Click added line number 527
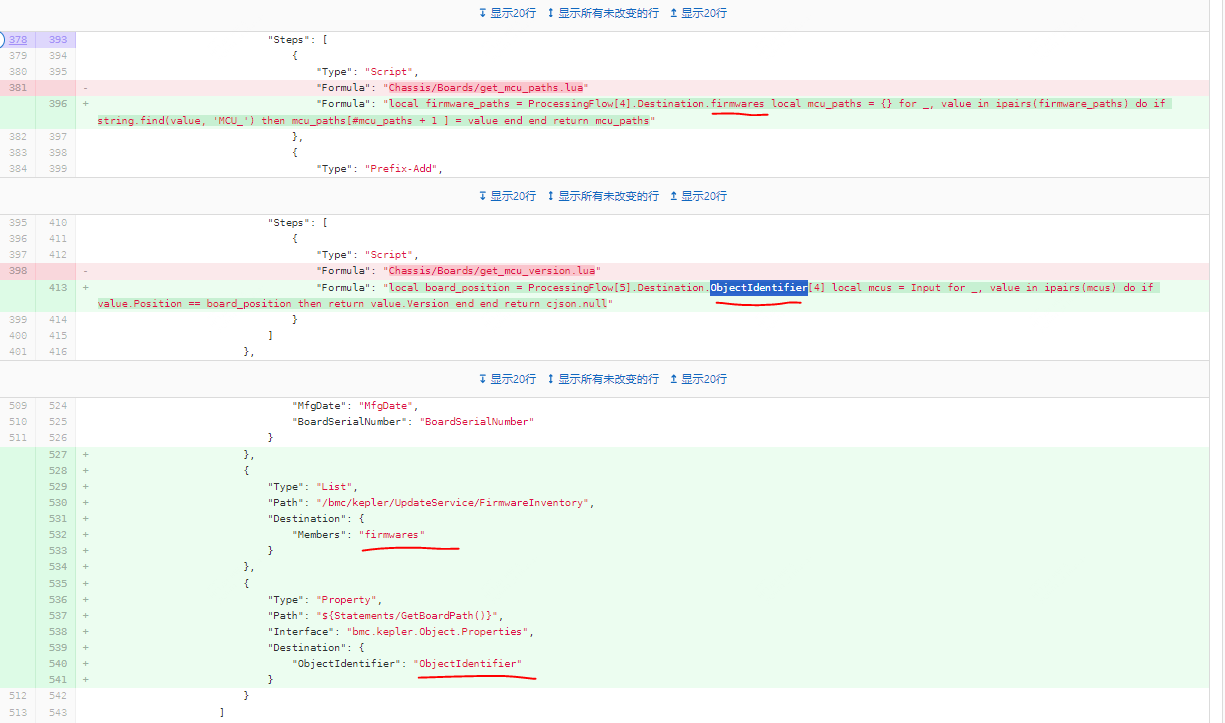The image size is (1225, 723). pyautogui.click(x=57, y=454)
